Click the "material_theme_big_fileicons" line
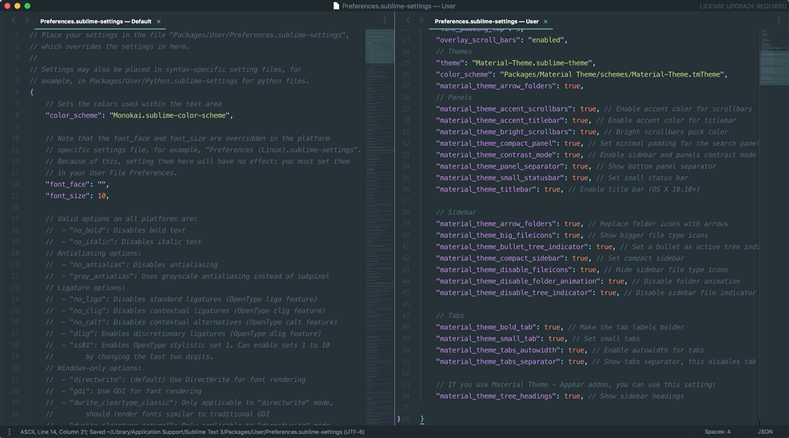Viewport: 789px width, 438px height. click(x=572, y=235)
